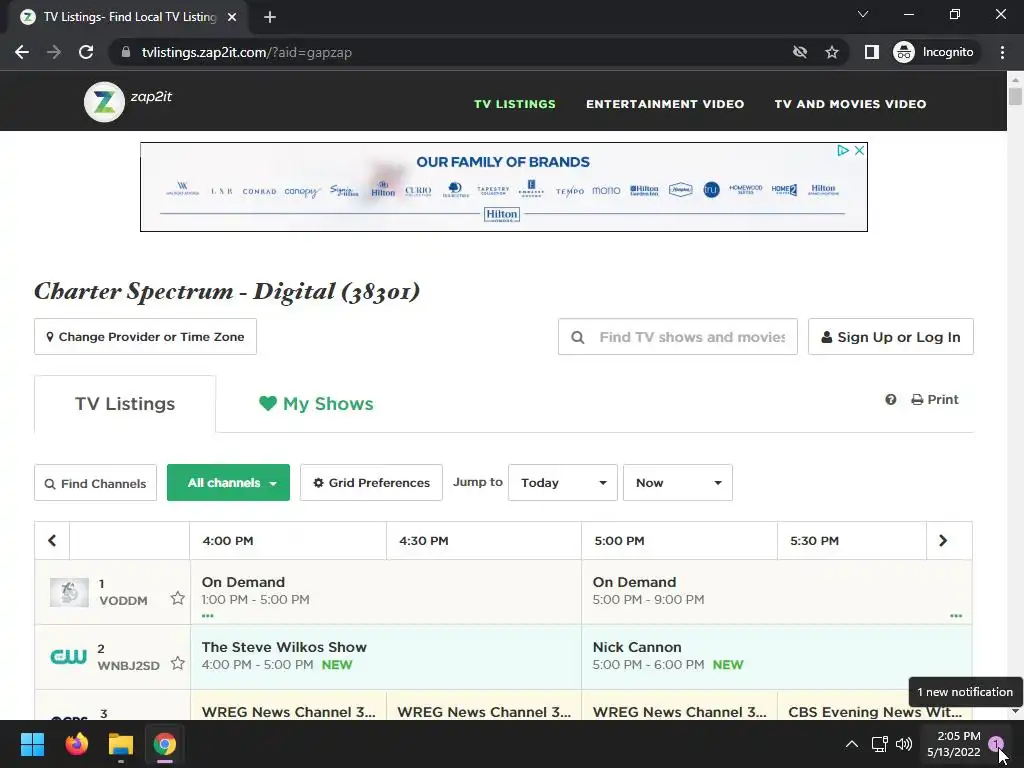Switch to TV Listings tab
The width and height of the screenshot is (1024, 768).
pos(125,404)
